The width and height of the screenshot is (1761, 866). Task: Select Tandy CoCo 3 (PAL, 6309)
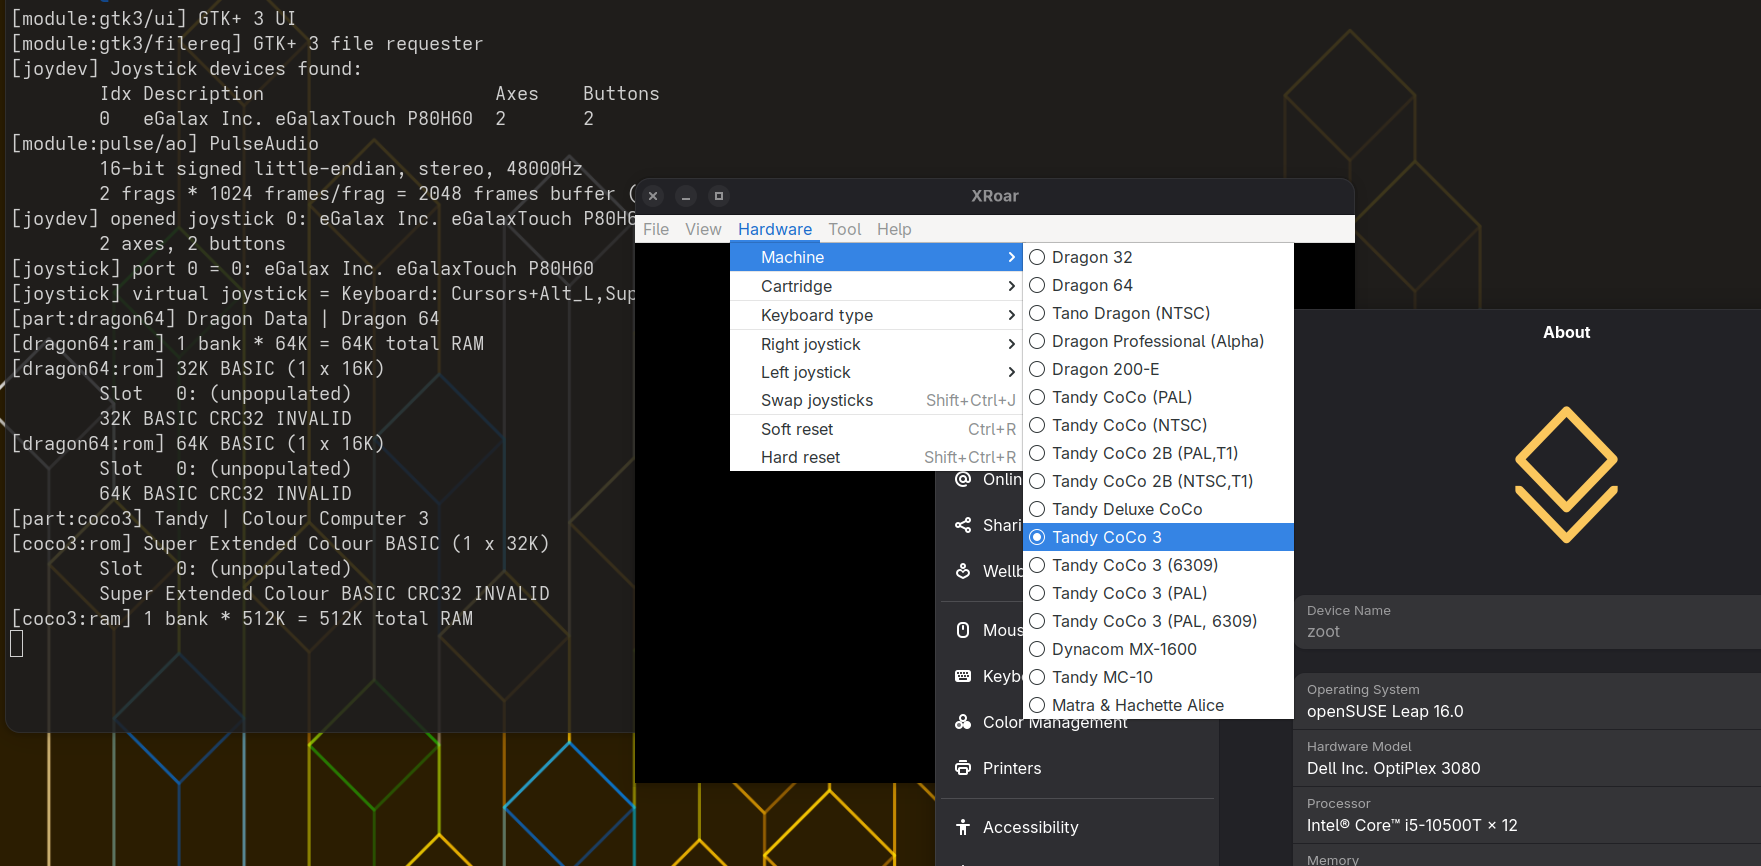1158,621
